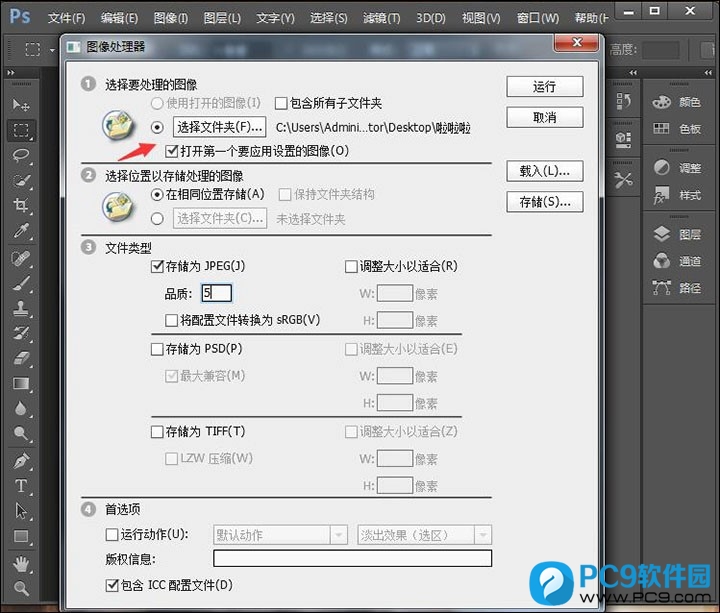Image resolution: width=720 pixels, height=613 pixels.
Task: Open the 样式 styles panel
Action: pos(677,195)
